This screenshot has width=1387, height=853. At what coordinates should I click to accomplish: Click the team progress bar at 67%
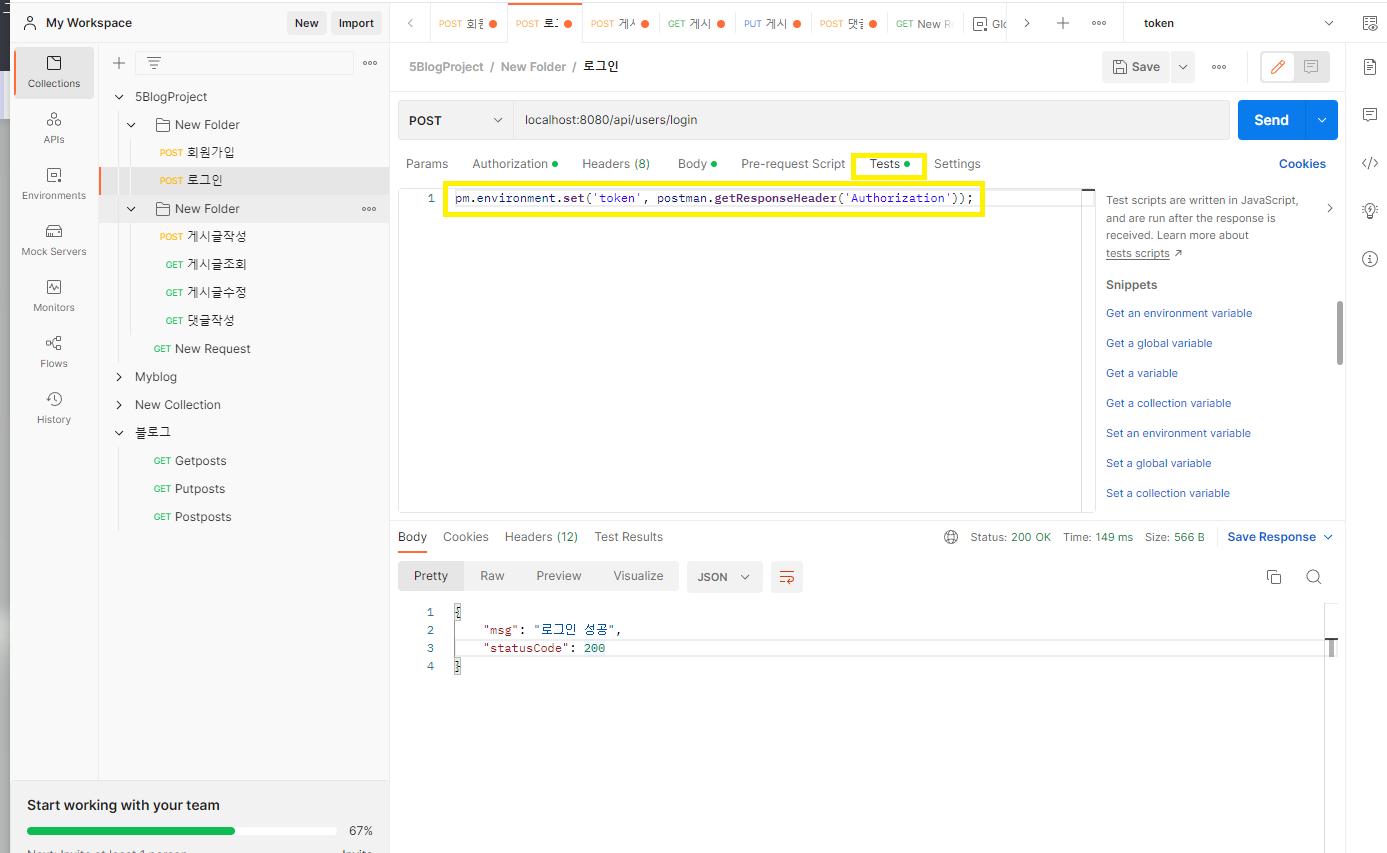pyautogui.click(x=182, y=831)
